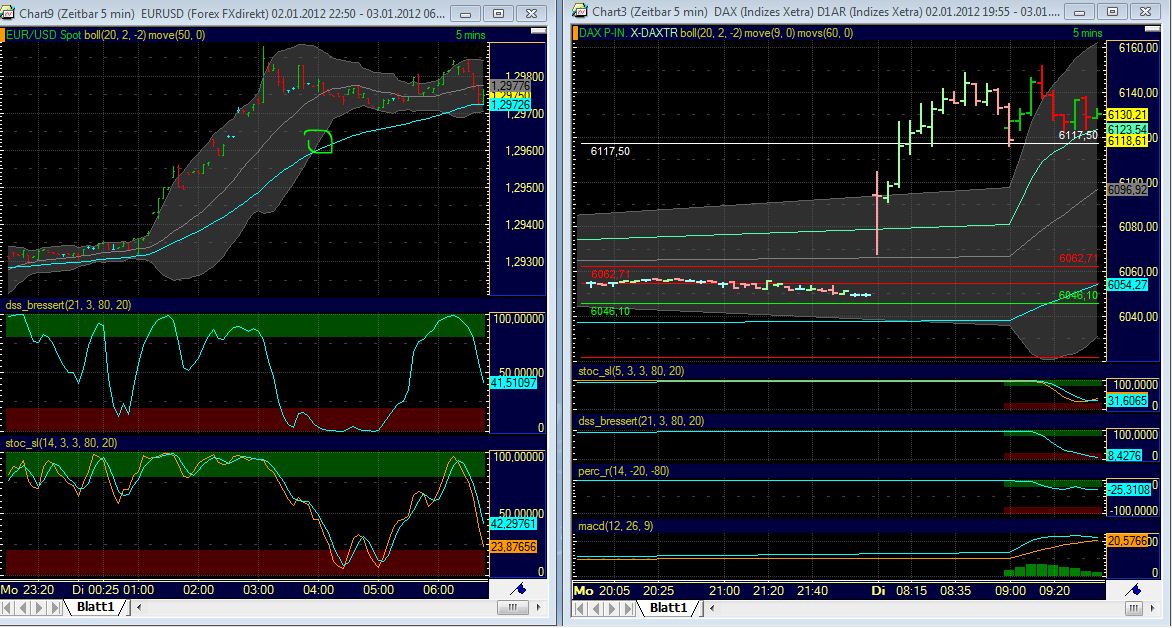Click the left chevron beside the EURUSD Blatt1 tab
This screenshot has height=628, width=1172.
click(137, 609)
